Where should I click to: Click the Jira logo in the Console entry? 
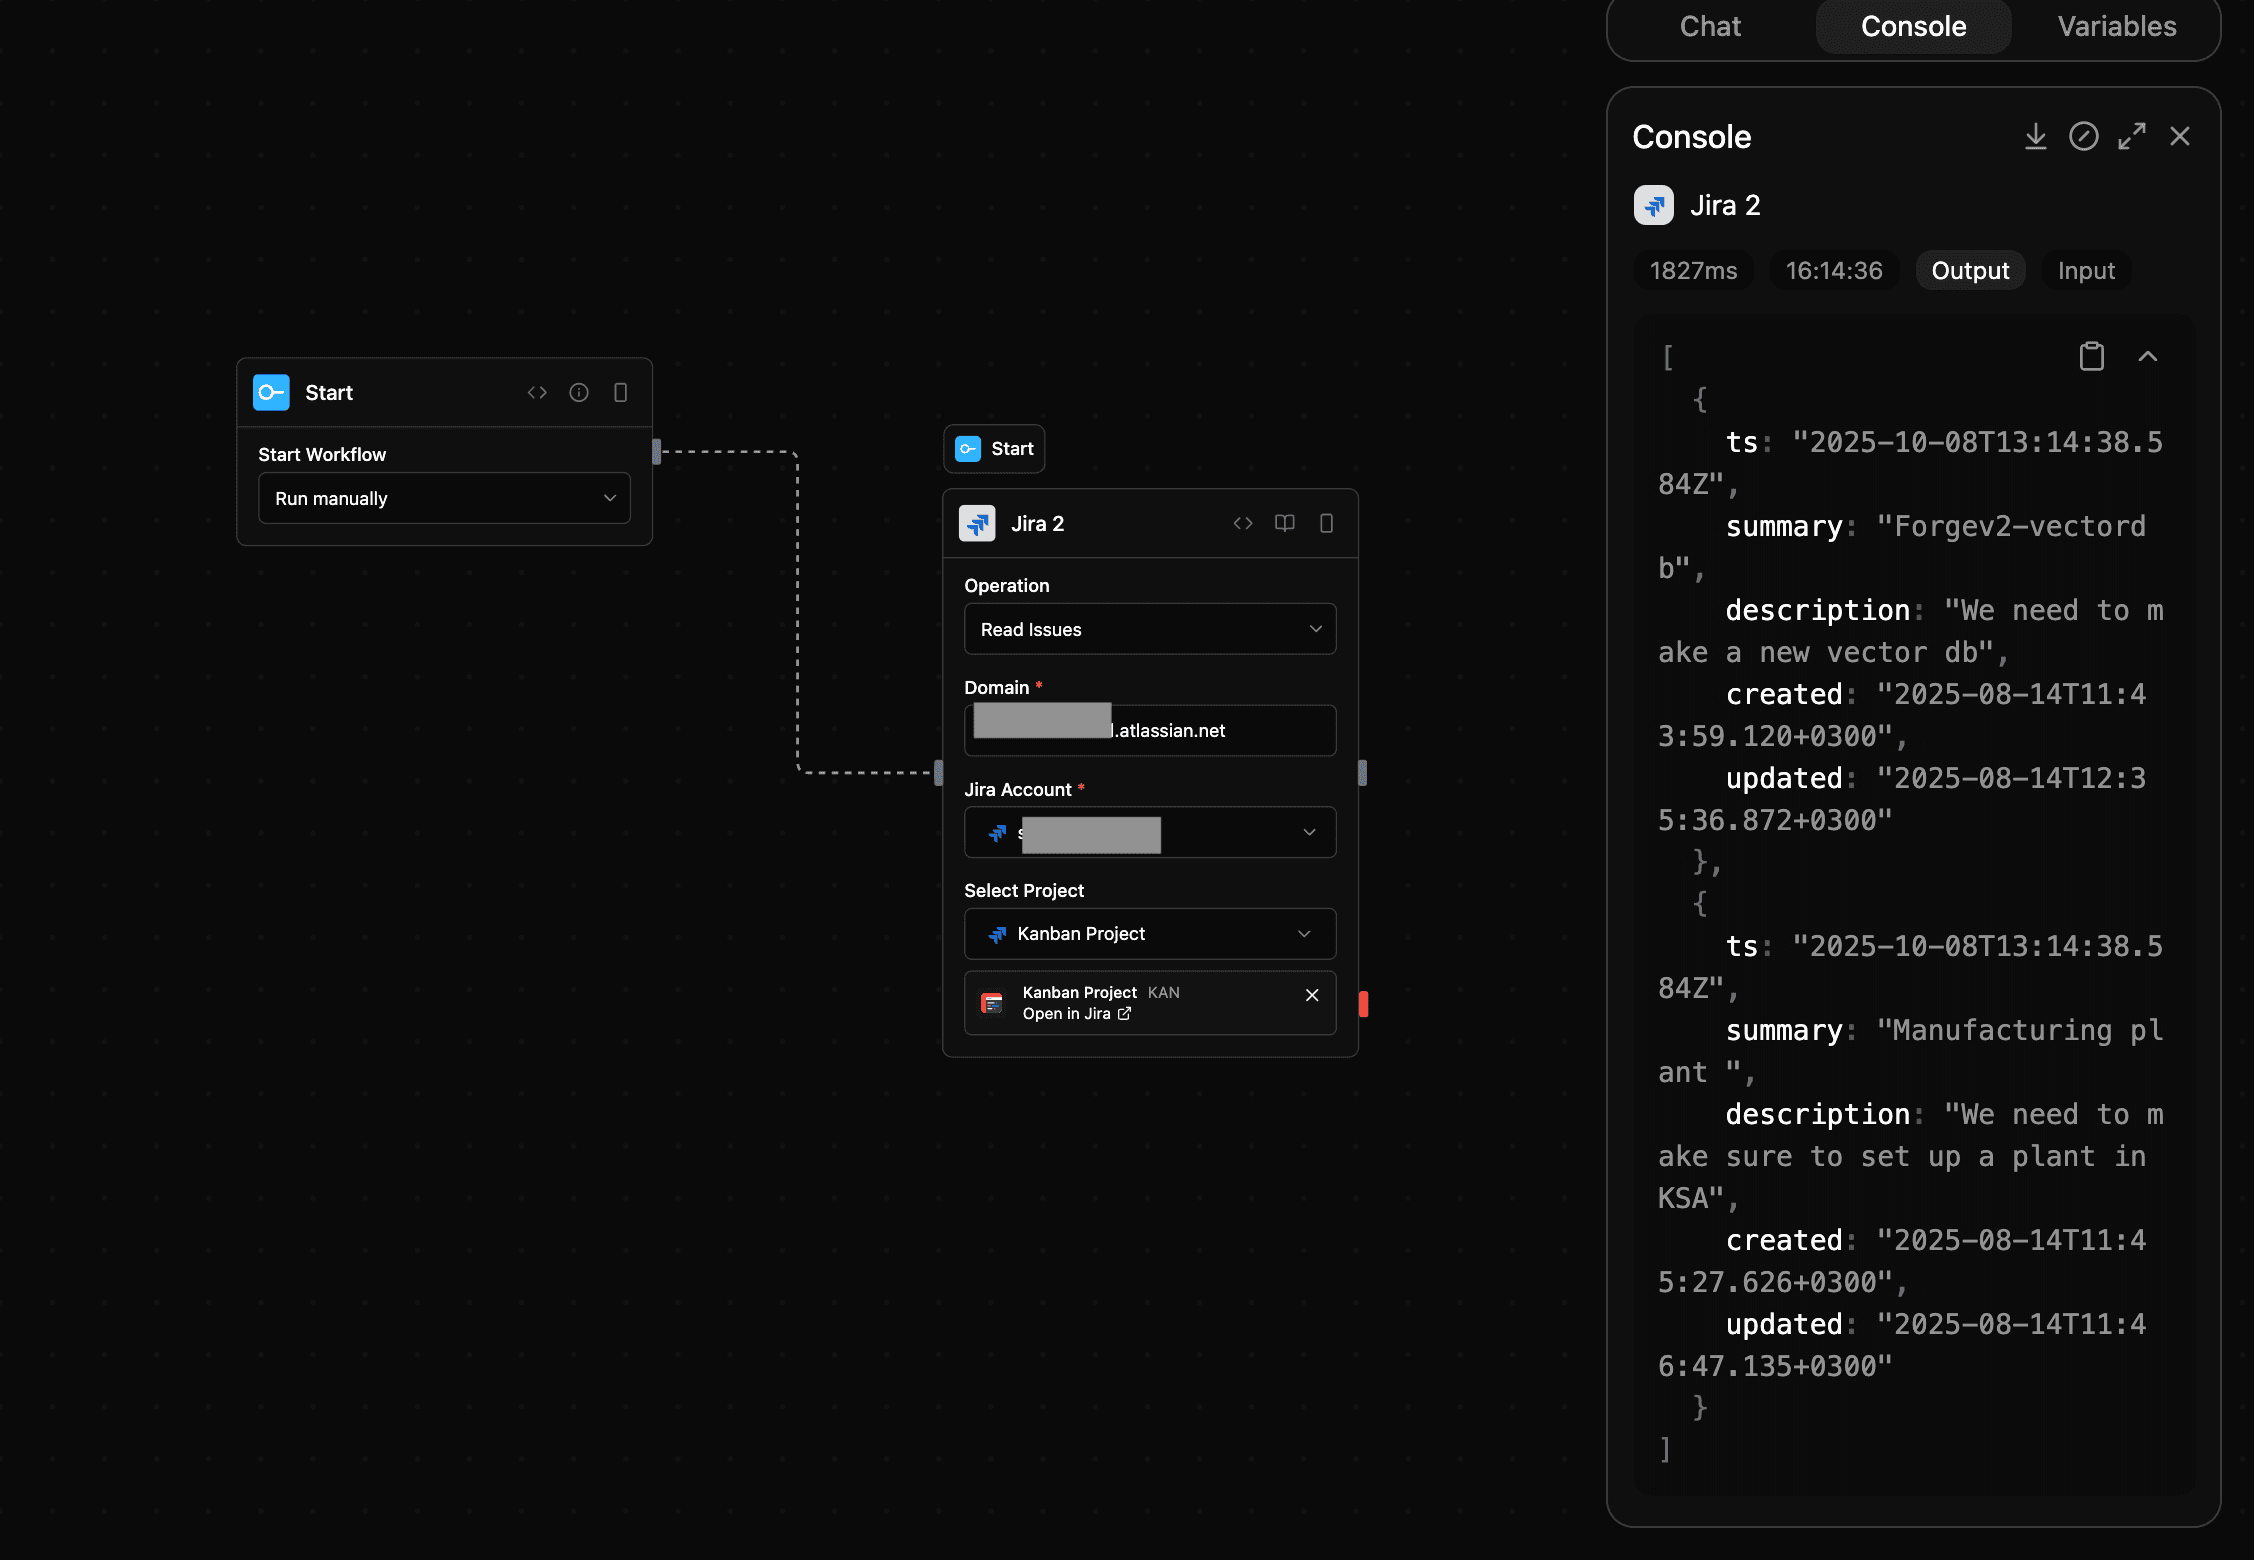pos(1653,205)
